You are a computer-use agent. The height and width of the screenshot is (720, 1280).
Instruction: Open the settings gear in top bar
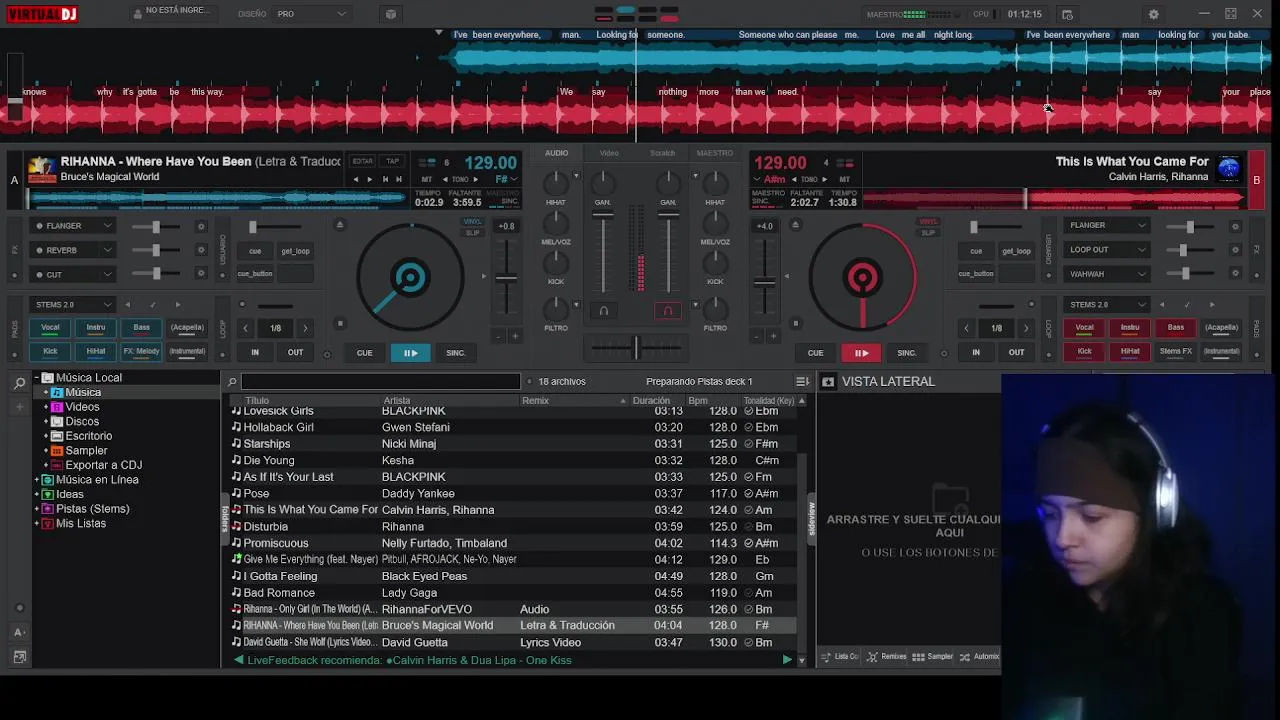tap(1153, 14)
